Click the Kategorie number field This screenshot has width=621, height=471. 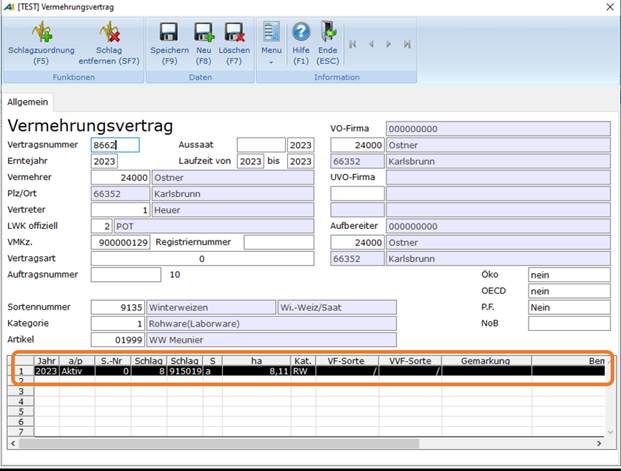118,324
